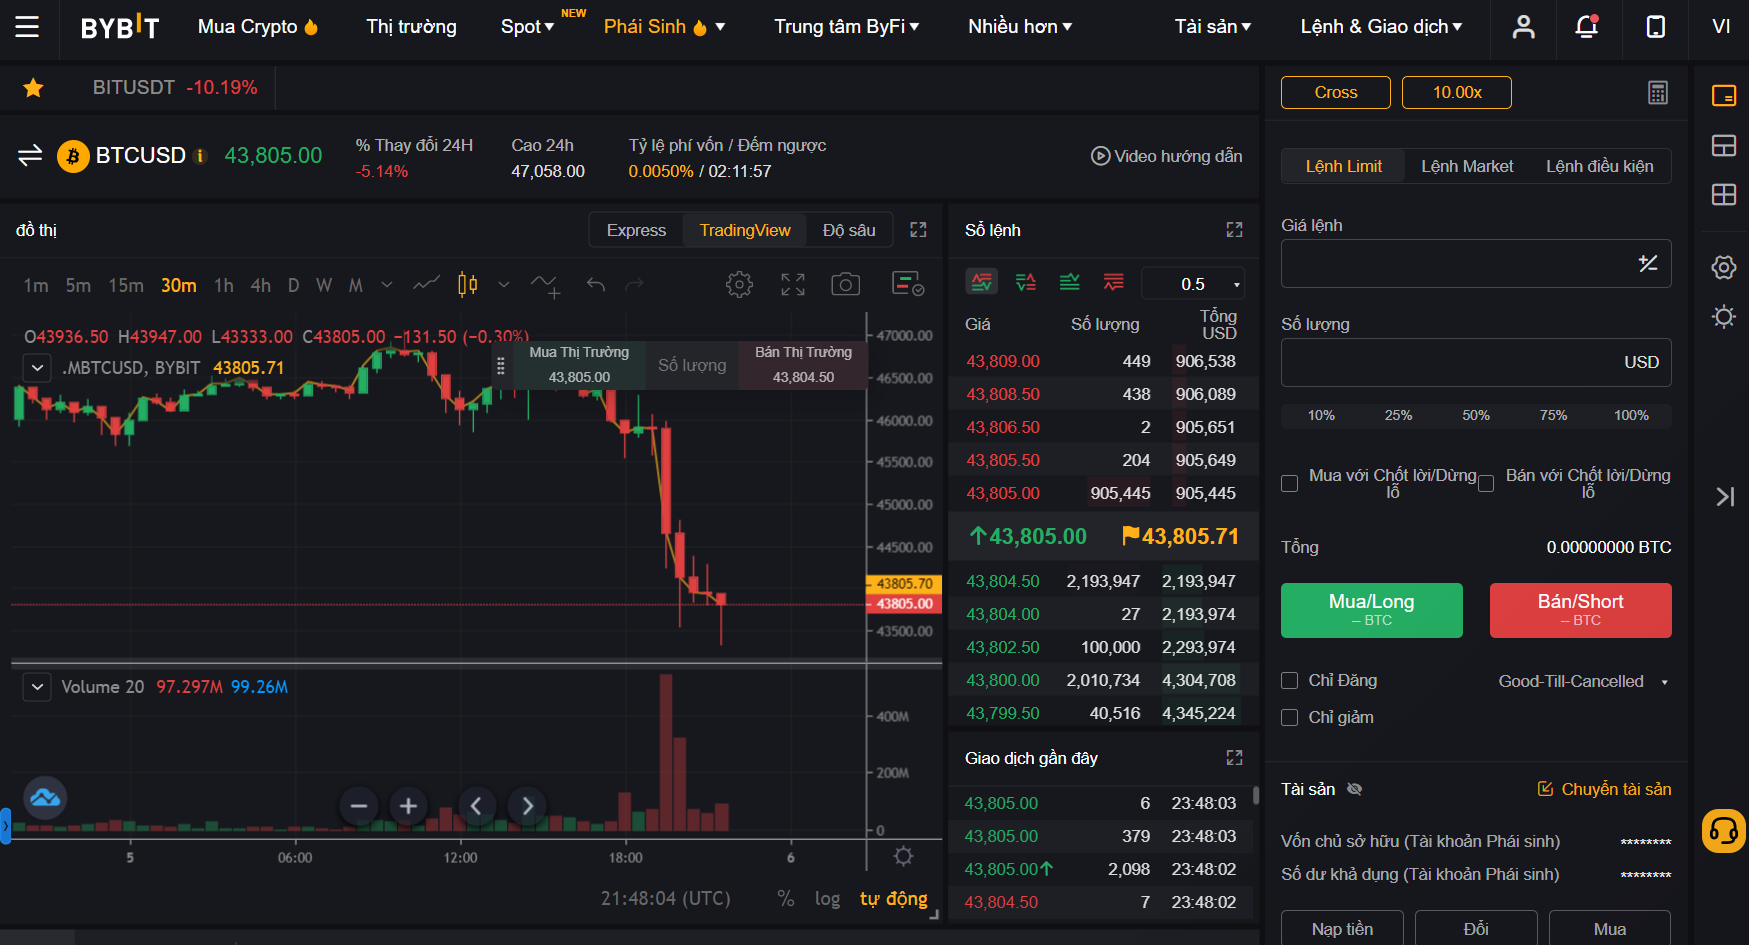Collapse the Volume 20 indicator legend
The height and width of the screenshot is (945, 1749).
pyautogui.click(x=37, y=687)
